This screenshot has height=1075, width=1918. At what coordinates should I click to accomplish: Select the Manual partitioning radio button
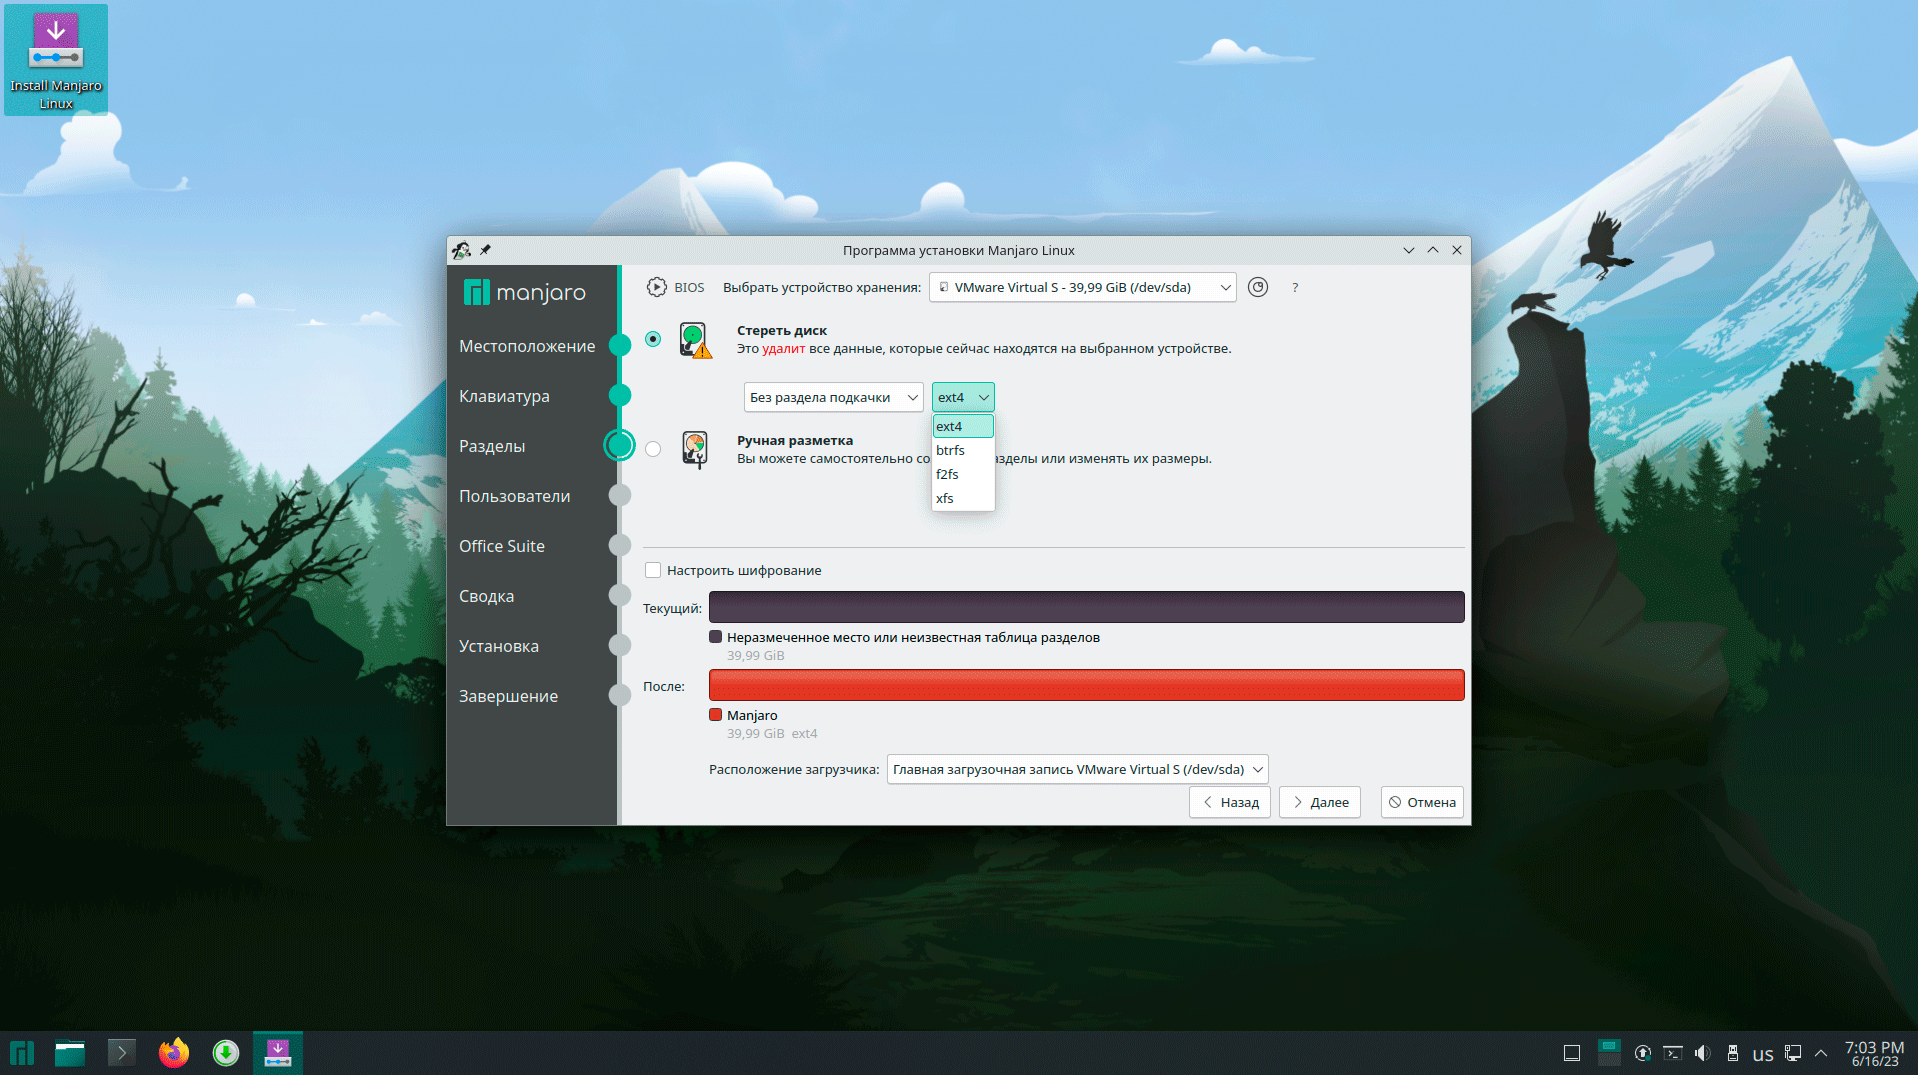pos(653,449)
